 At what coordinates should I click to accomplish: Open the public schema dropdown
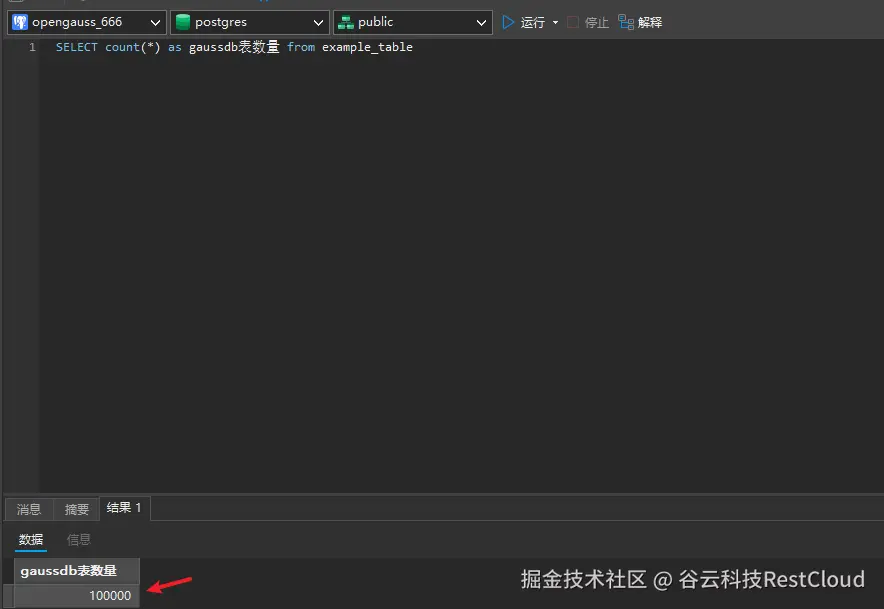pyautogui.click(x=413, y=23)
